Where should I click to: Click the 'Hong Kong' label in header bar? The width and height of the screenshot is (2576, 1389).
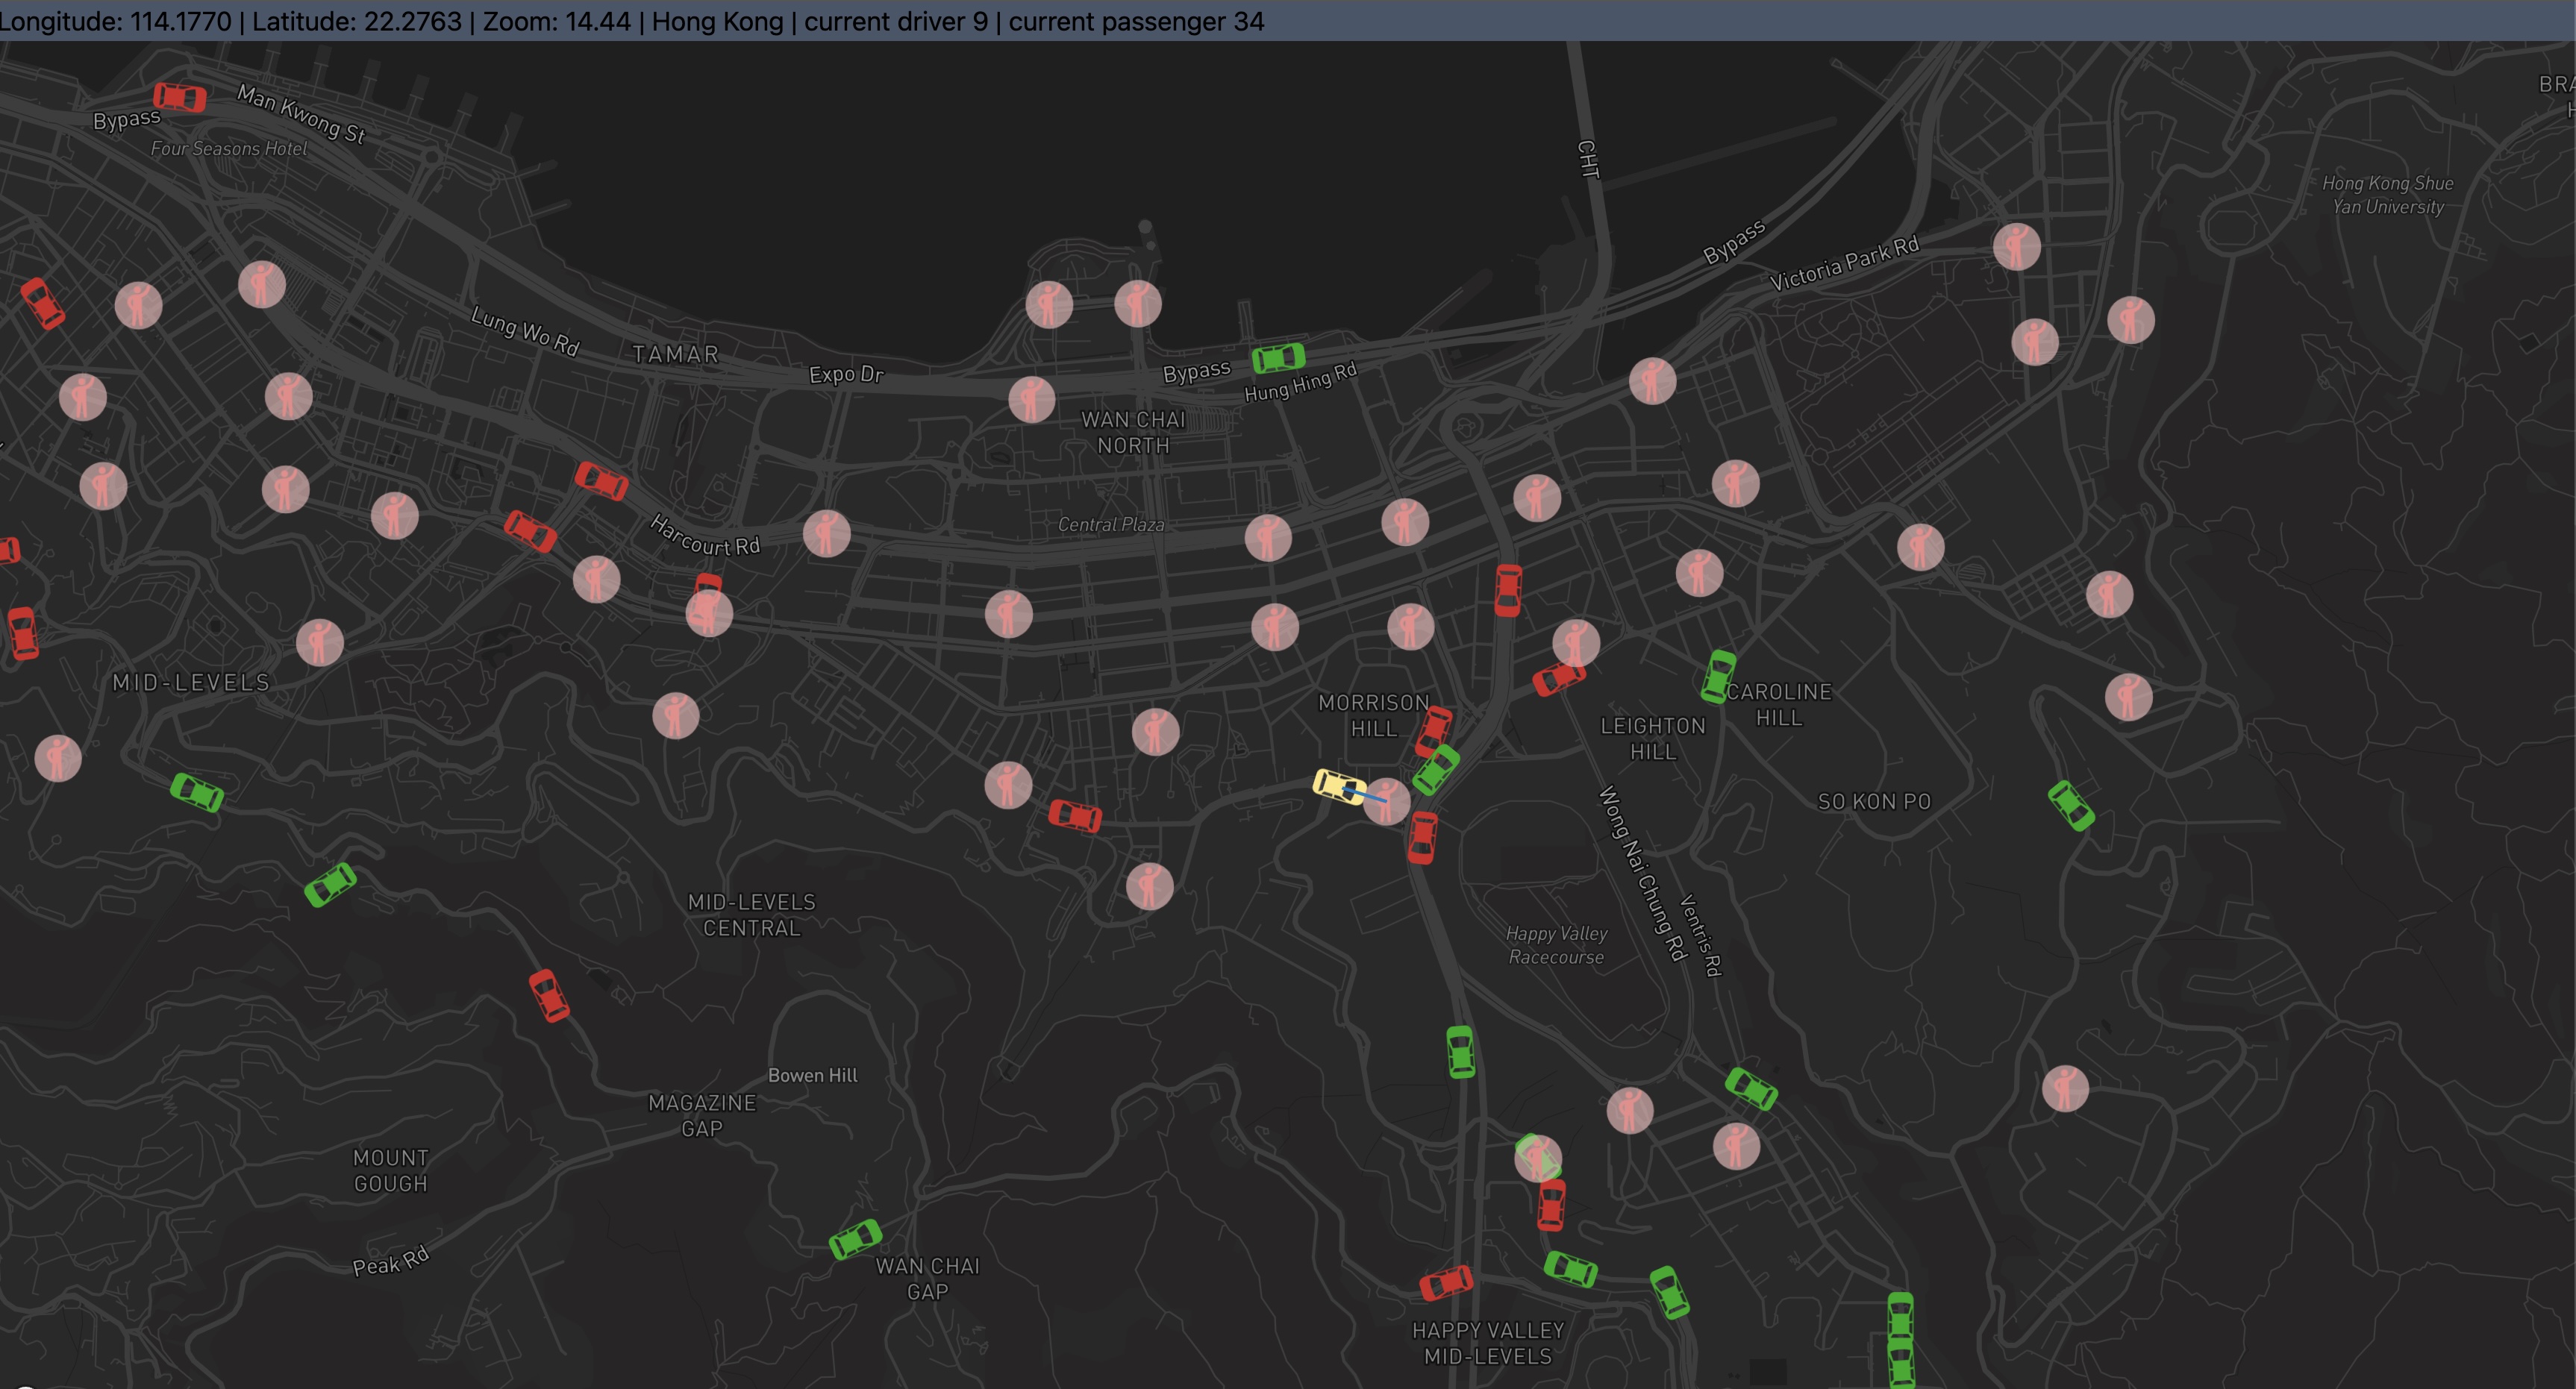(x=717, y=21)
